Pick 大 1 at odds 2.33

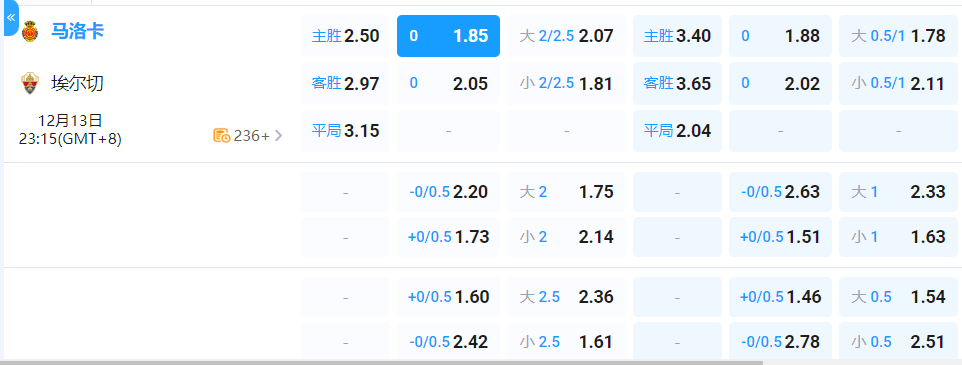(898, 192)
